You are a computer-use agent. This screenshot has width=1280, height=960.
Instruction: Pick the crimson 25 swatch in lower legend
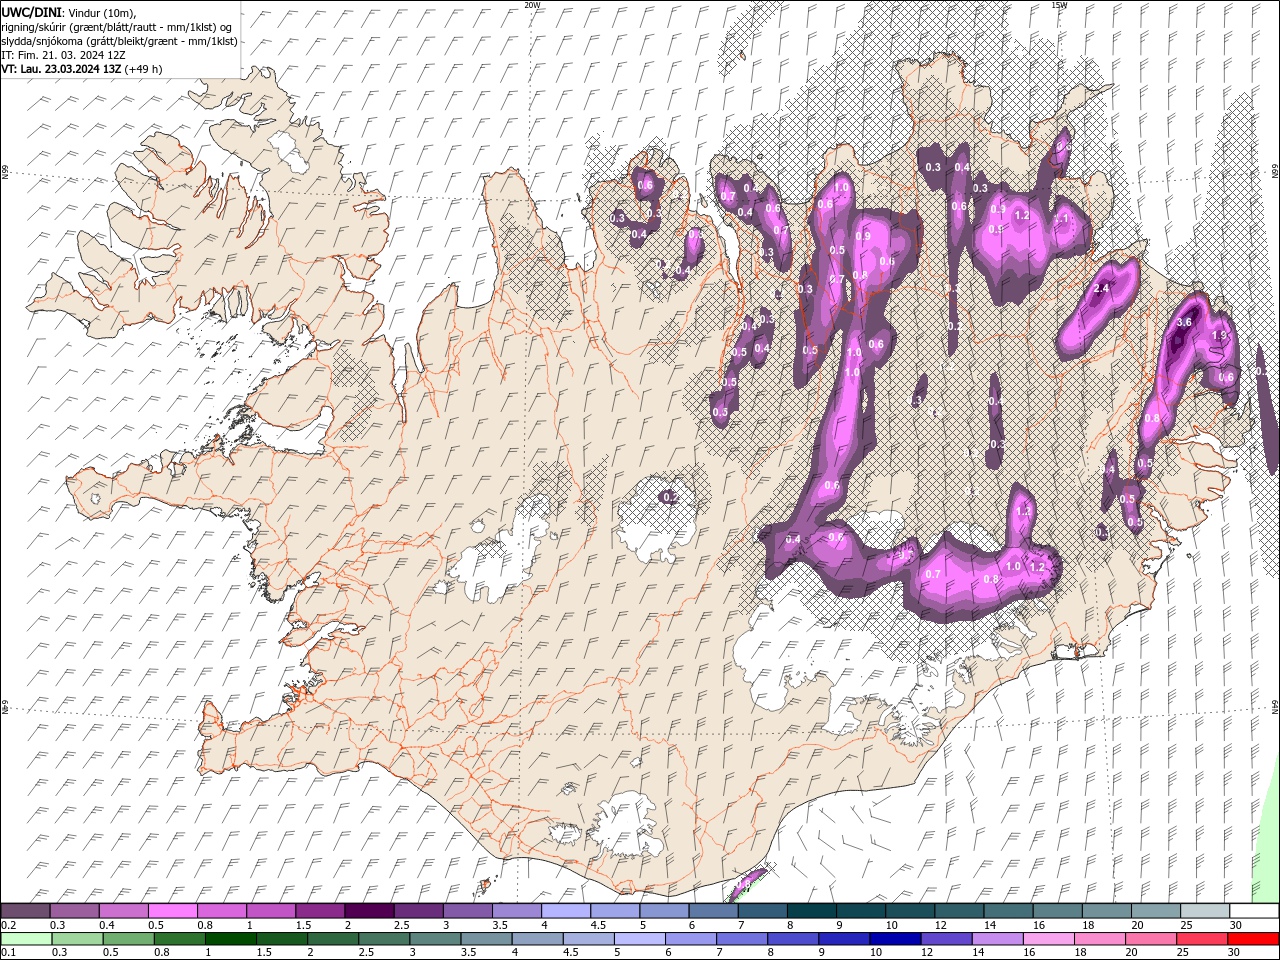pyautogui.click(x=1201, y=939)
